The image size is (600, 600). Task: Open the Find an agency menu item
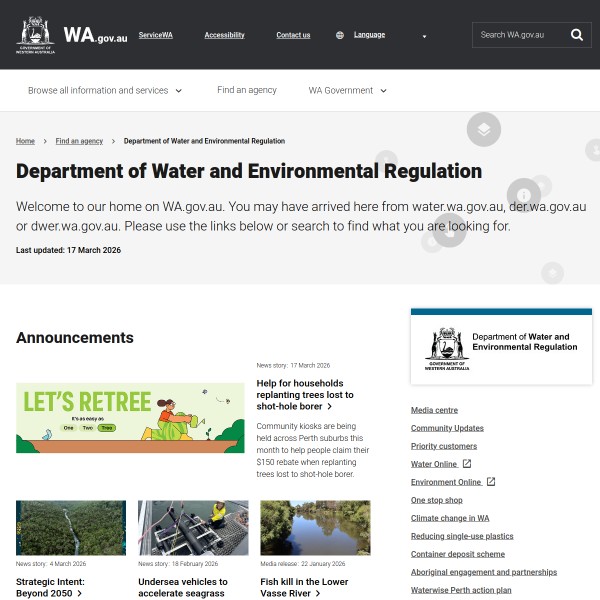247,90
